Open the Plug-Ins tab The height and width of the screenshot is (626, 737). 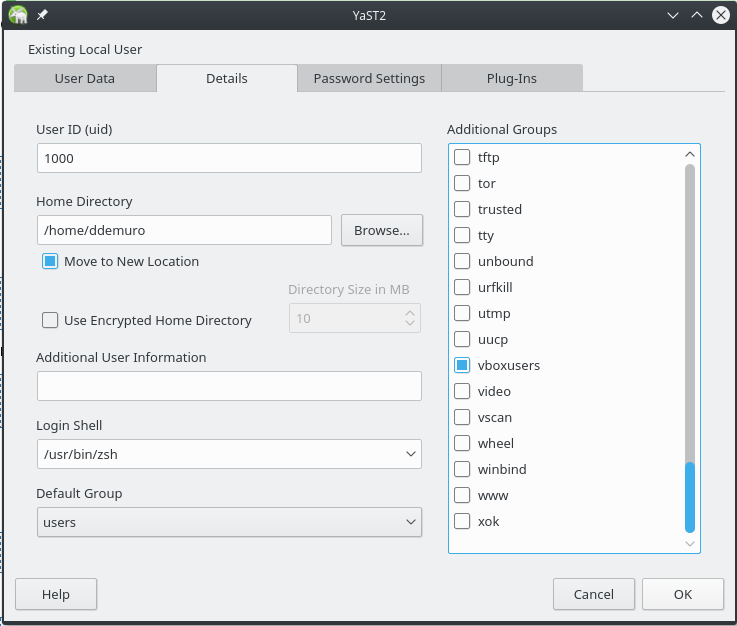click(x=512, y=78)
